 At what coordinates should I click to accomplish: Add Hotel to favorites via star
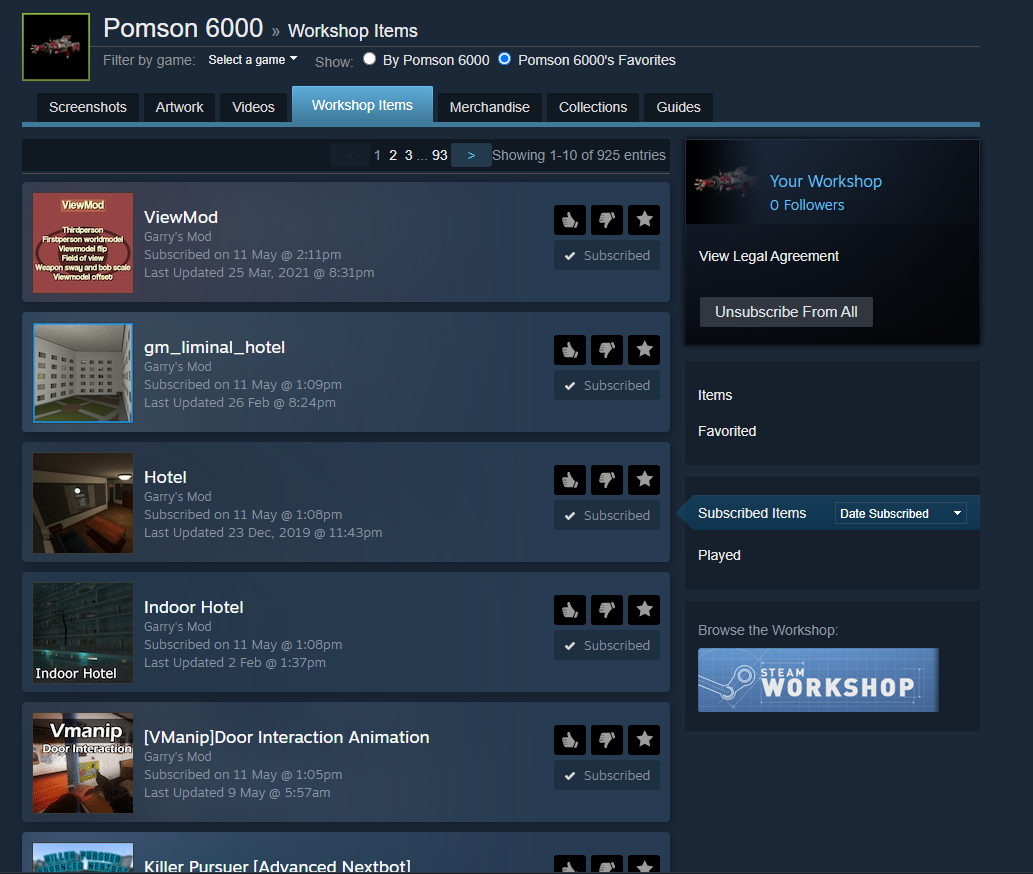[x=644, y=479]
